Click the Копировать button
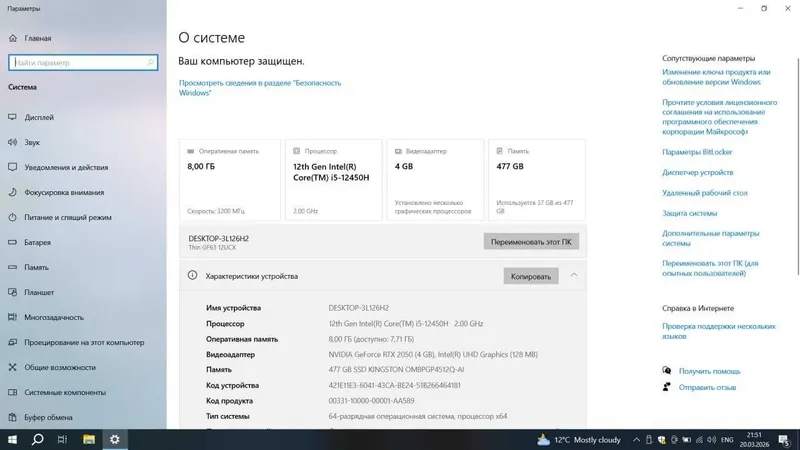The width and height of the screenshot is (800, 450). (531, 276)
